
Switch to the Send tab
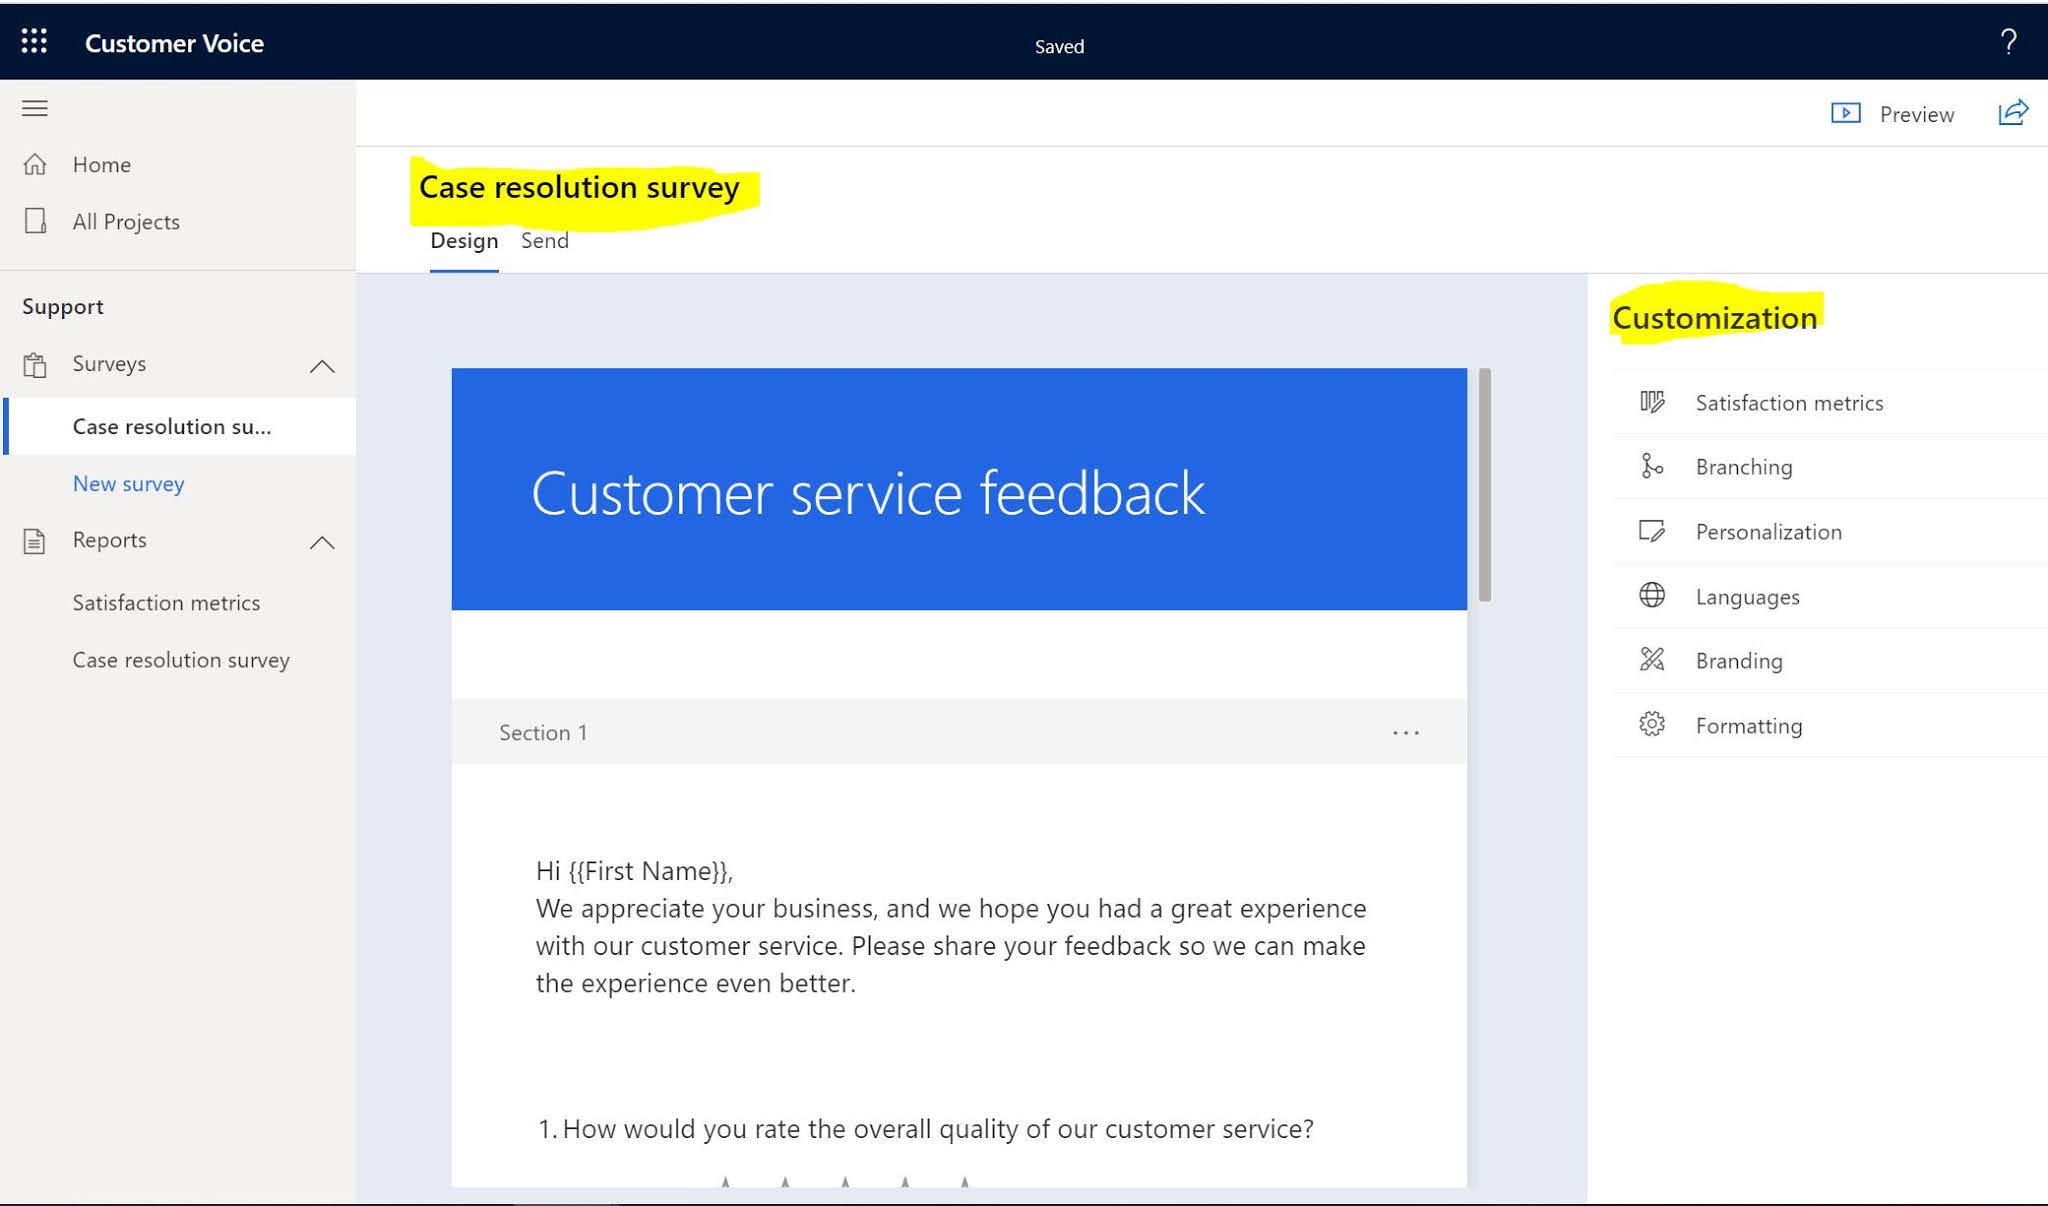click(544, 241)
